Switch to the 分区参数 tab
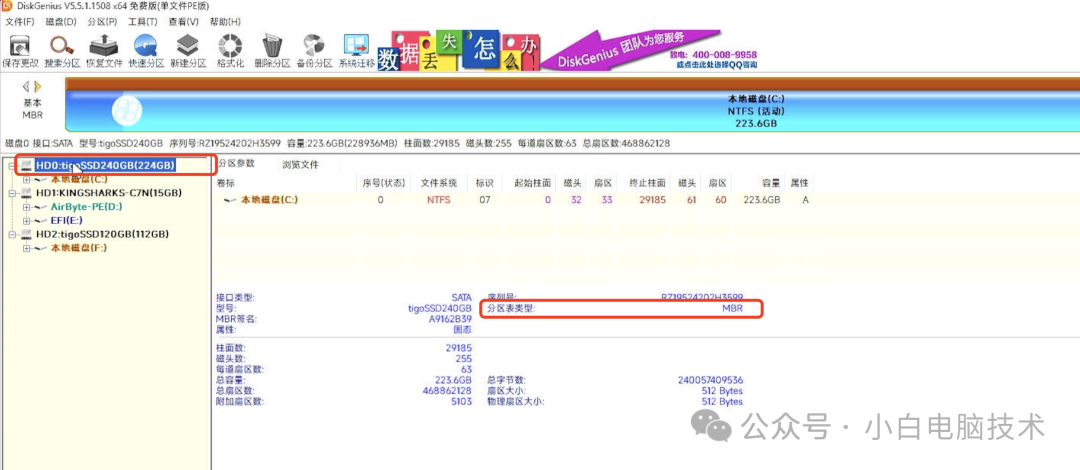The height and width of the screenshot is (470, 1080). [x=236, y=163]
